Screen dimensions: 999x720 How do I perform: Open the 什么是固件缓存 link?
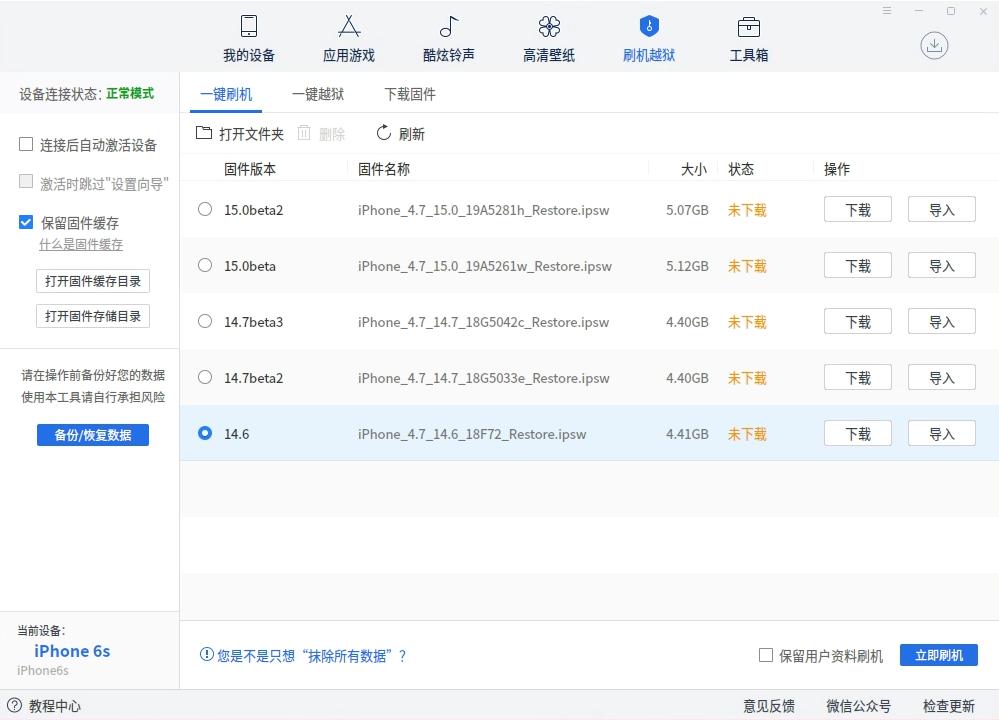[81, 244]
